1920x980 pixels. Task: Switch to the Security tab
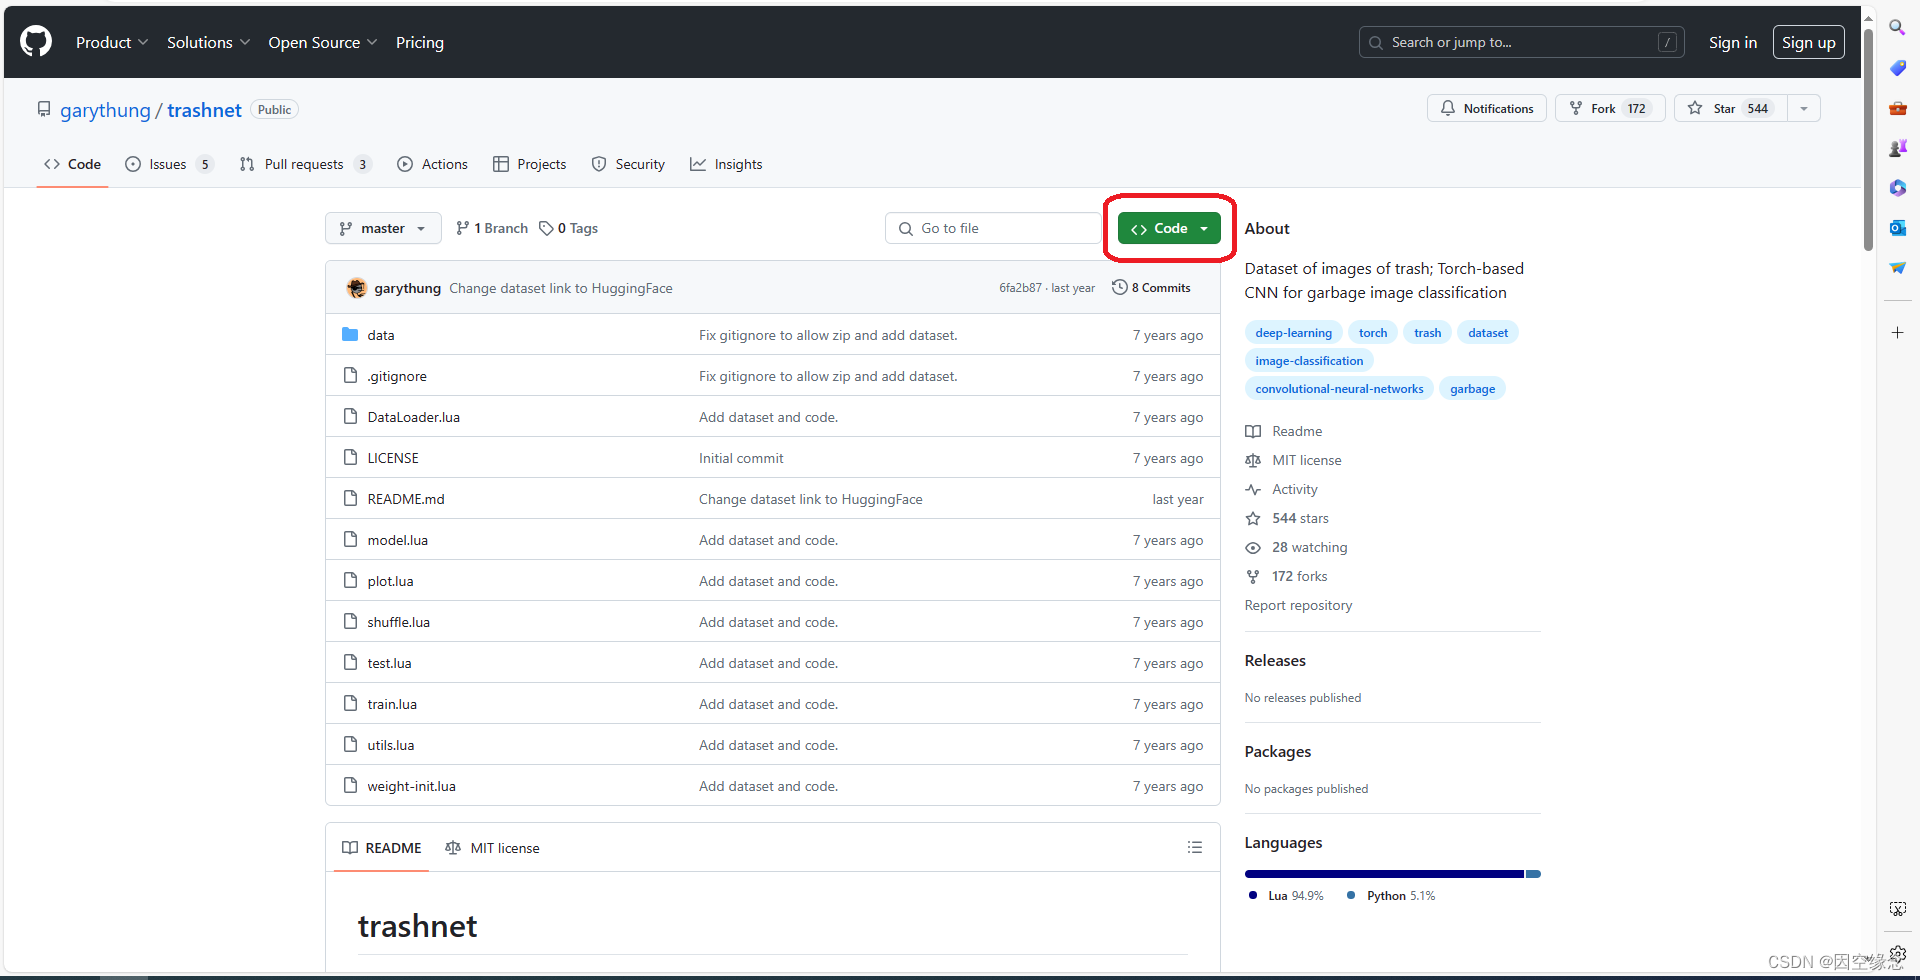point(628,164)
